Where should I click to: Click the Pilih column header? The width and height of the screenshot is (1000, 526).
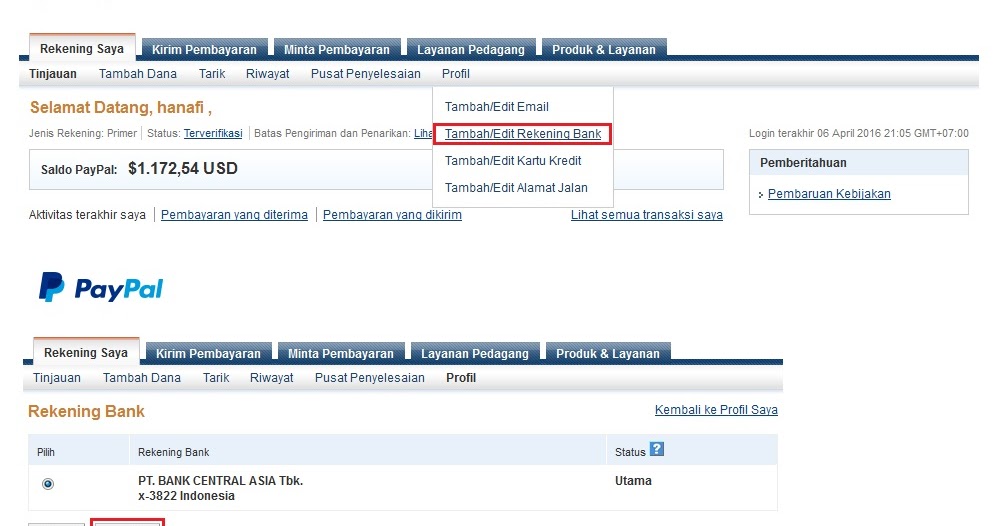click(46, 452)
